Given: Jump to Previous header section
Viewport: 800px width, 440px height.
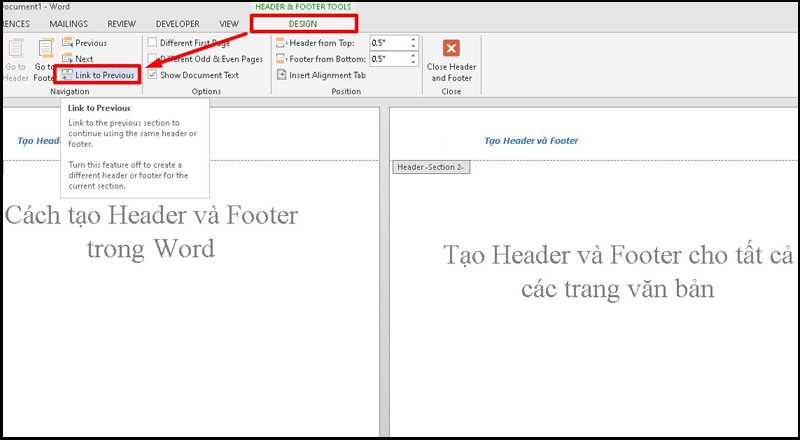Looking at the screenshot, I should 84,43.
